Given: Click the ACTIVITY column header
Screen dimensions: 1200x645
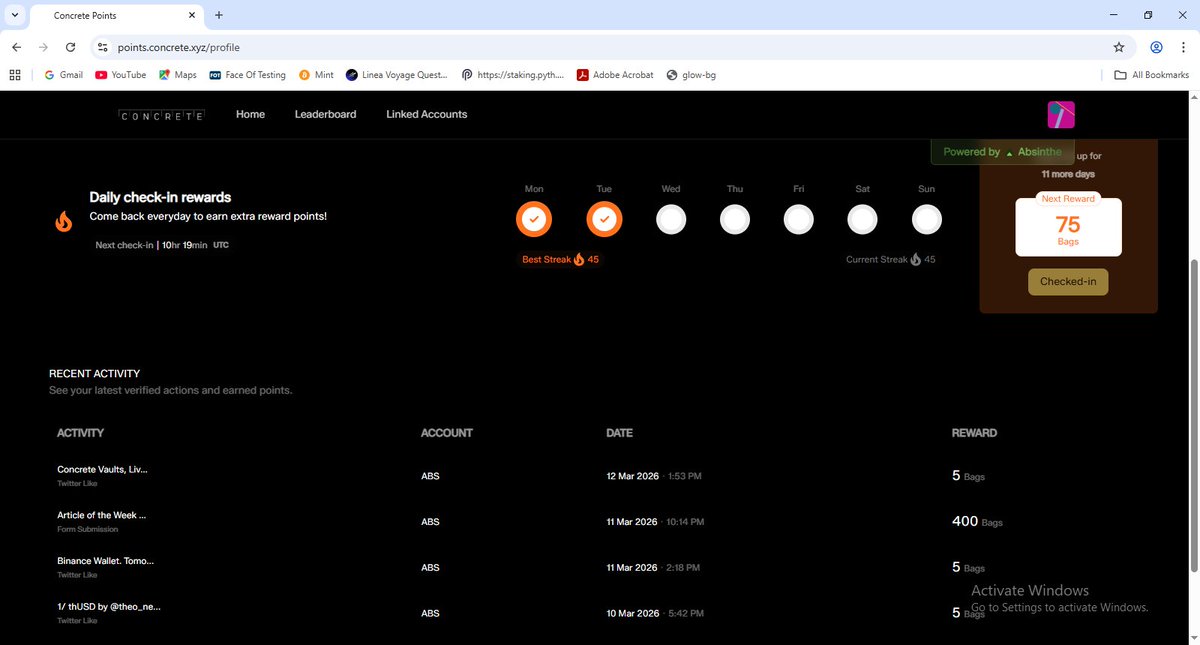Looking at the screenshot, I should pyautogui.click(x=80, y=433).
